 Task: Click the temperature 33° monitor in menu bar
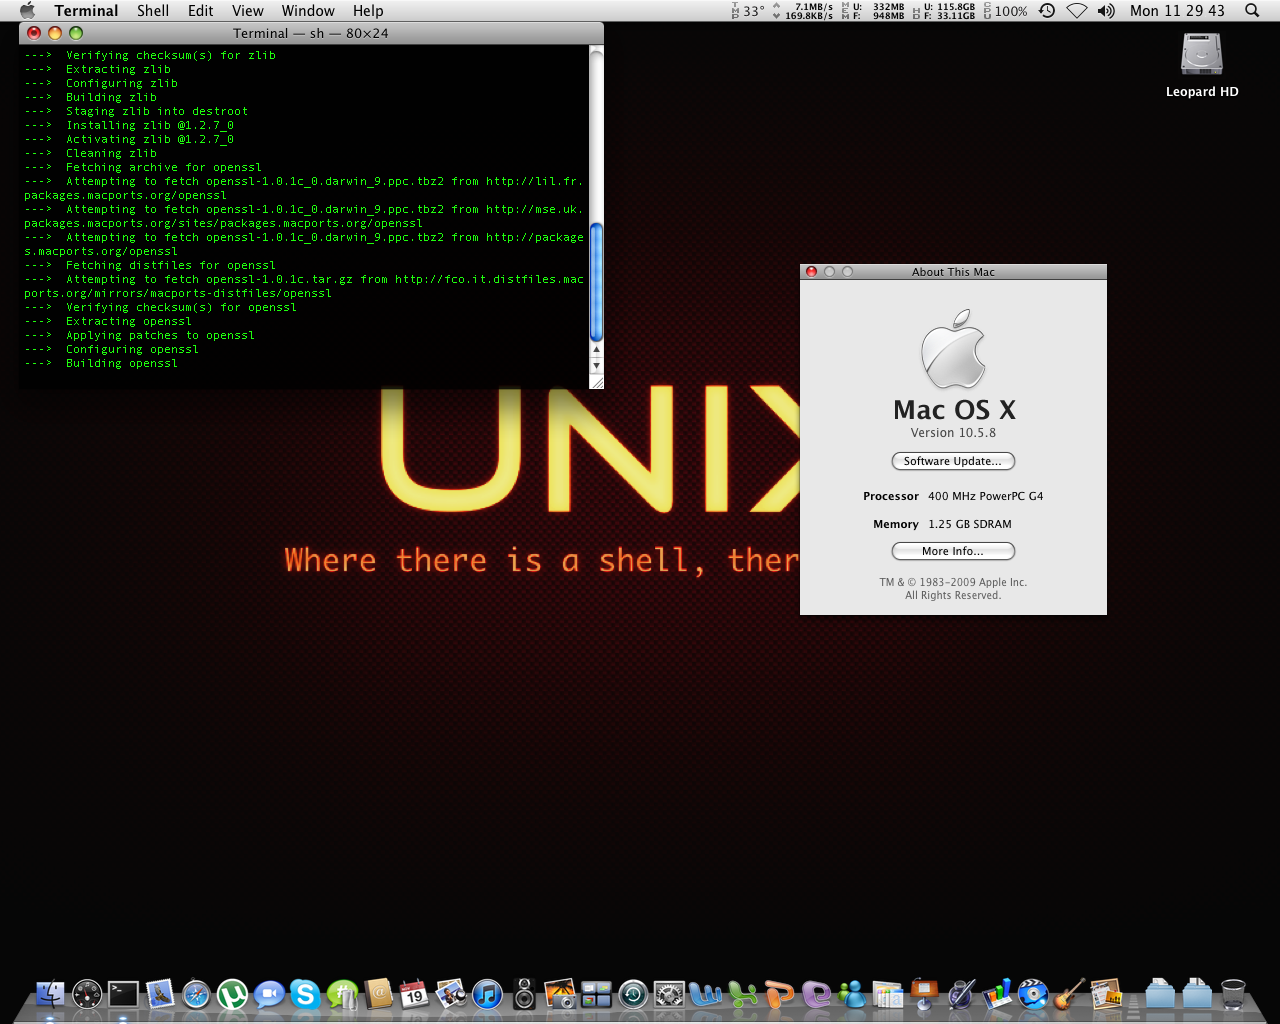[x=748, y=11]
